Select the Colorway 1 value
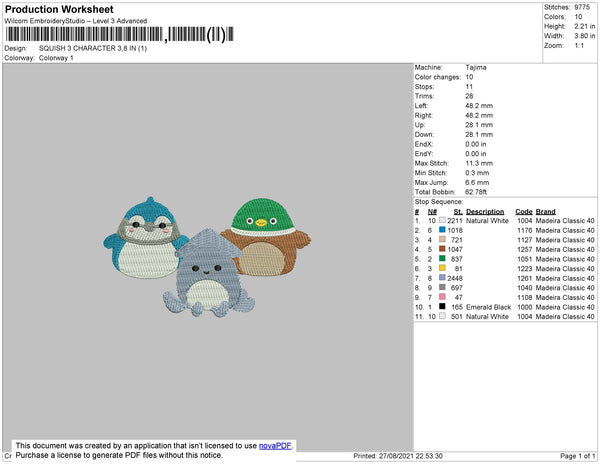Screen dimensions: 600x464 [x=56, y=58]
